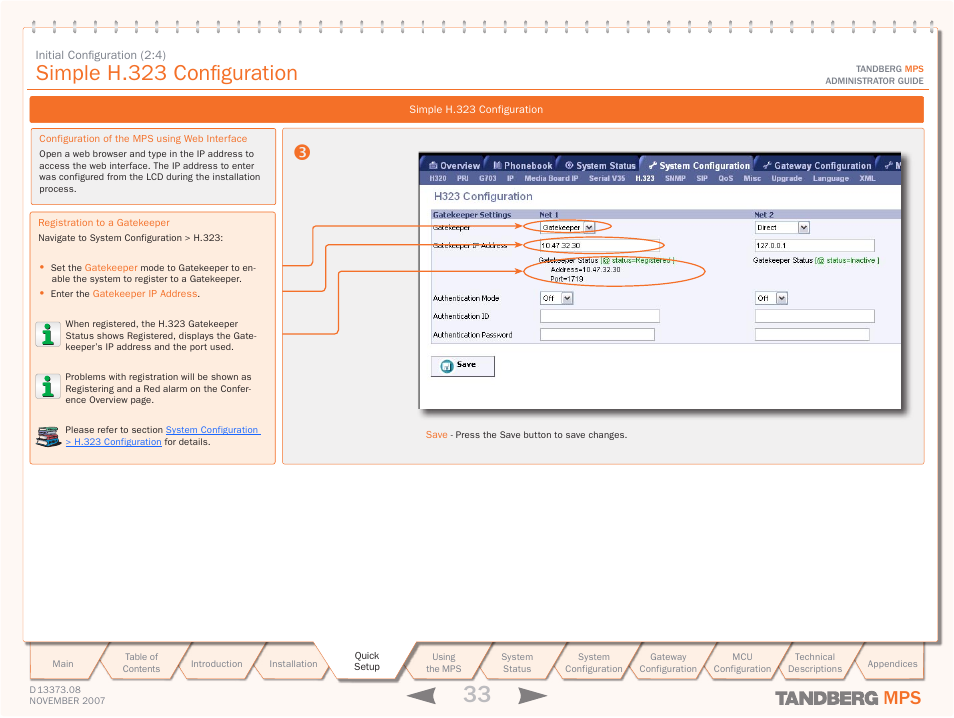Screen dimensions: 954x718
Task: Open the Misc submenu item
Action: [x=753, y=178]
